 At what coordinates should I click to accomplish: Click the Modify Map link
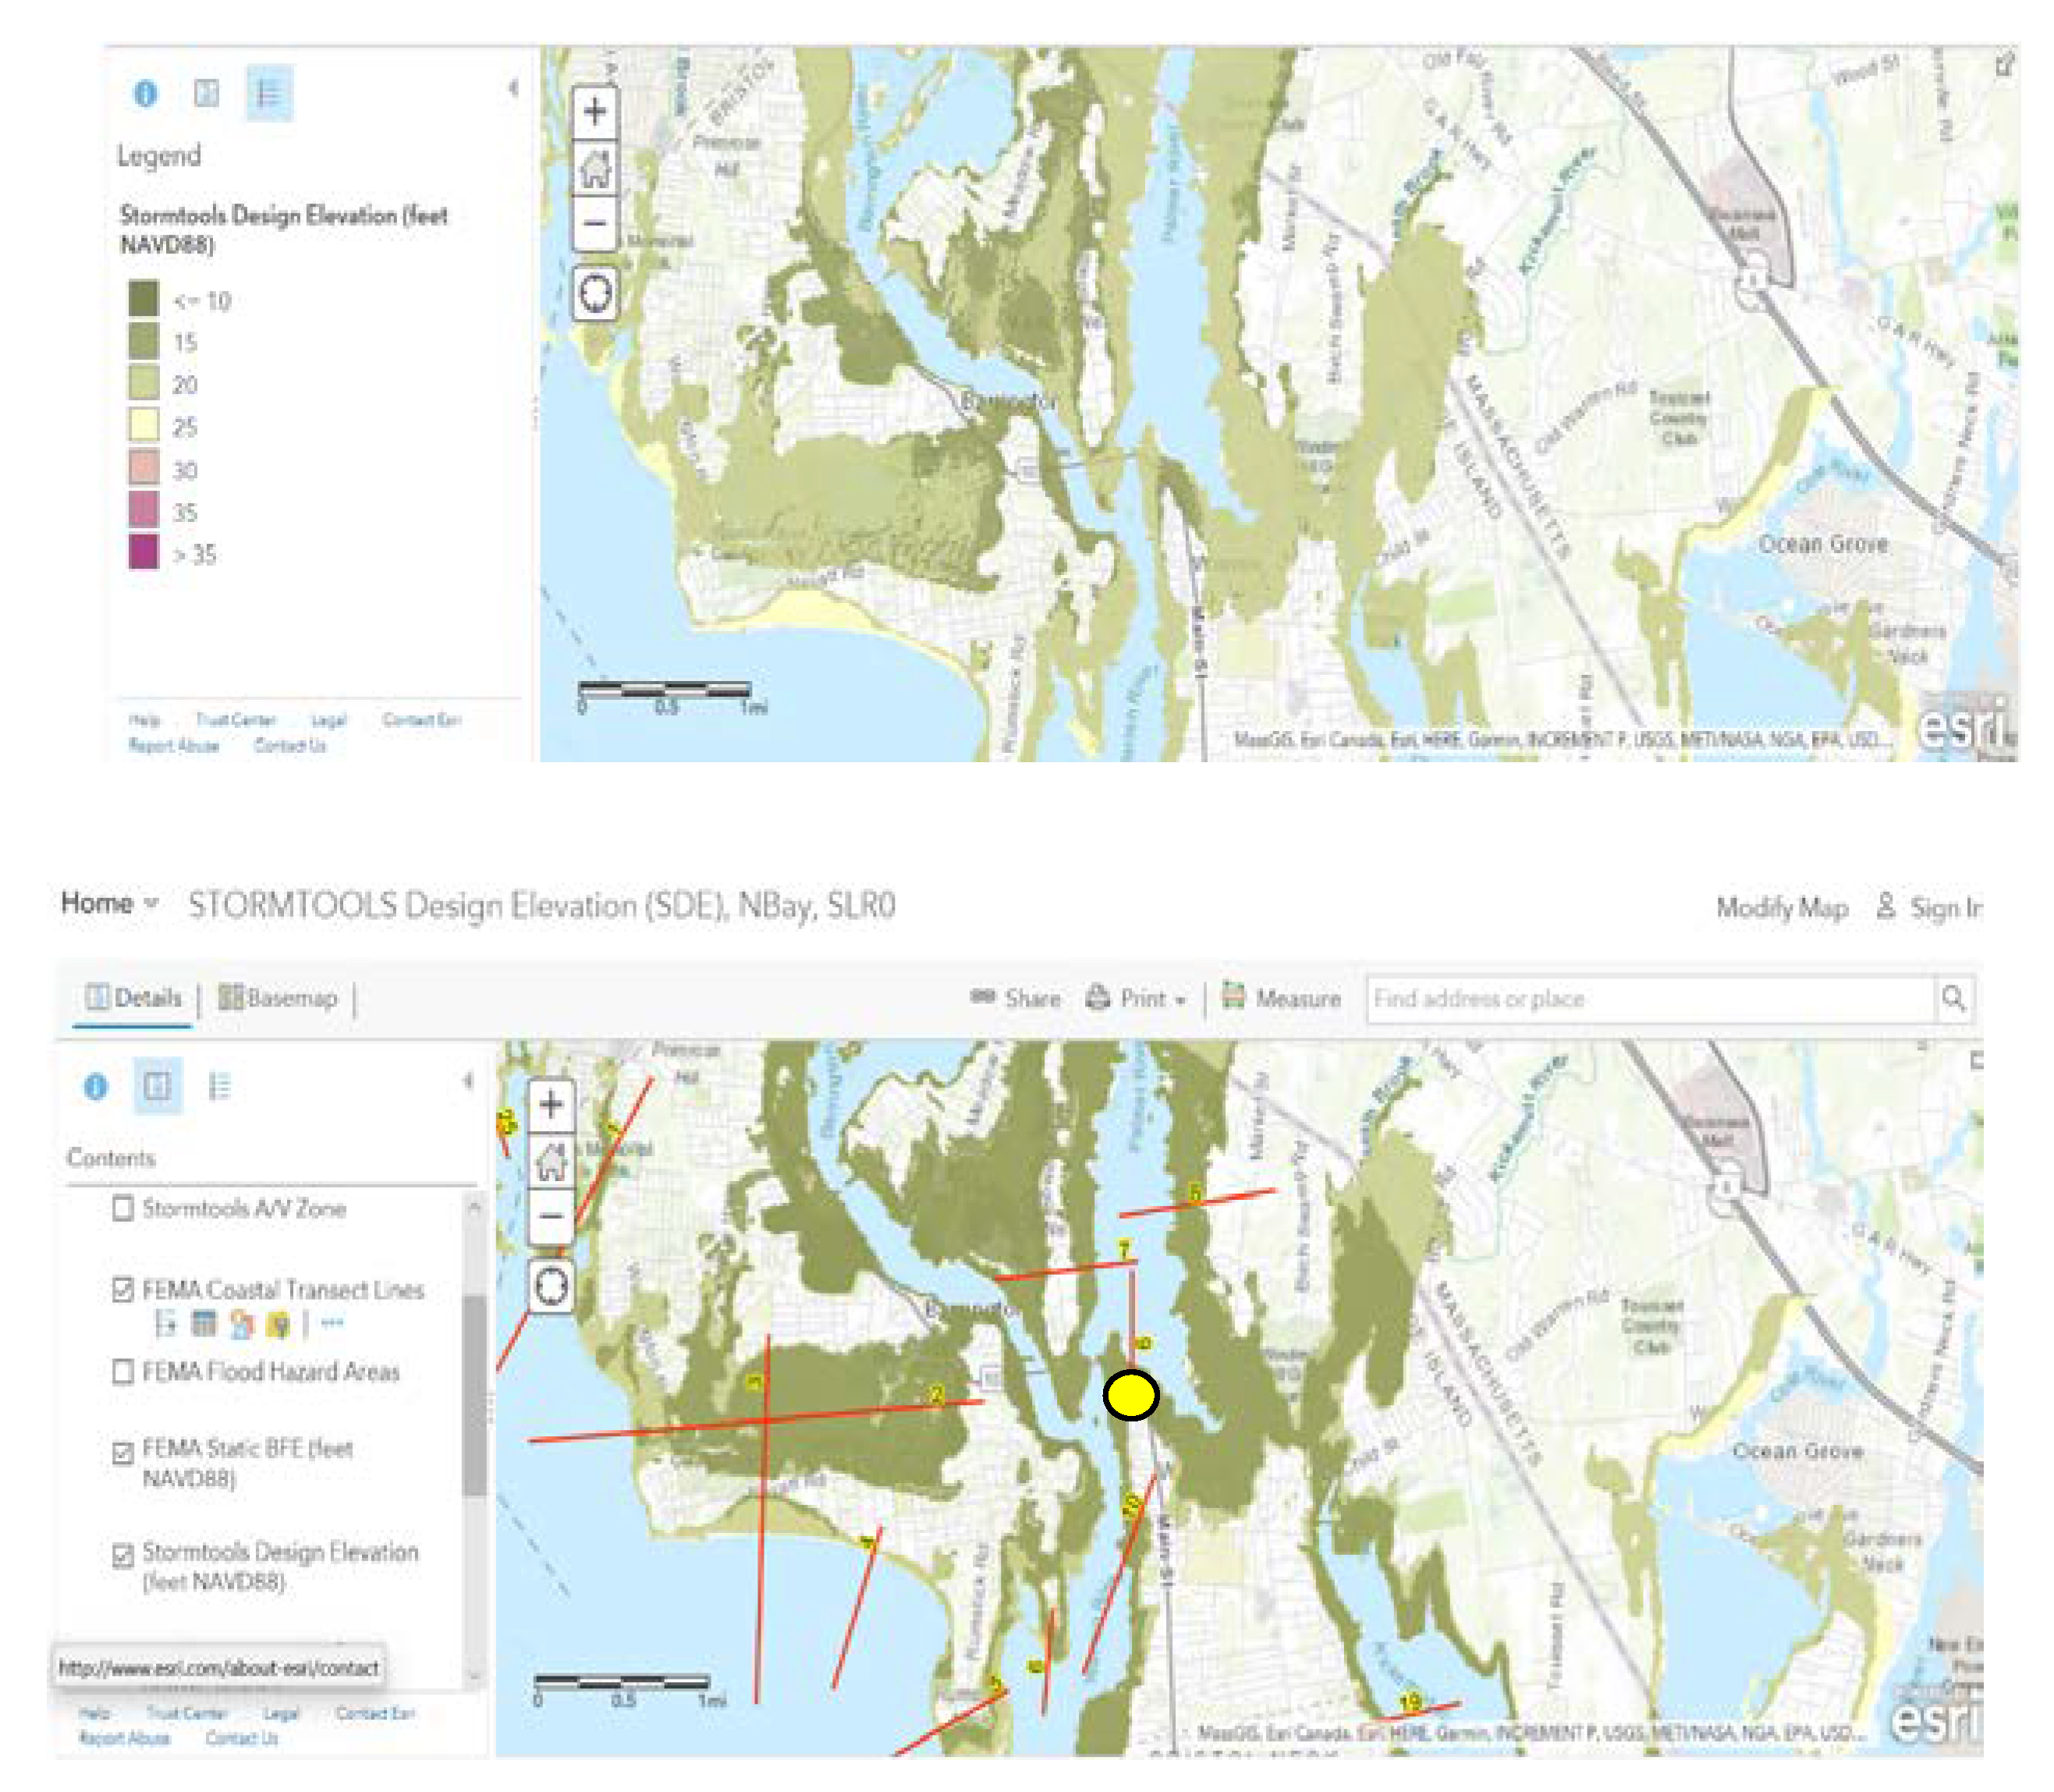[x=1780, y=908]
